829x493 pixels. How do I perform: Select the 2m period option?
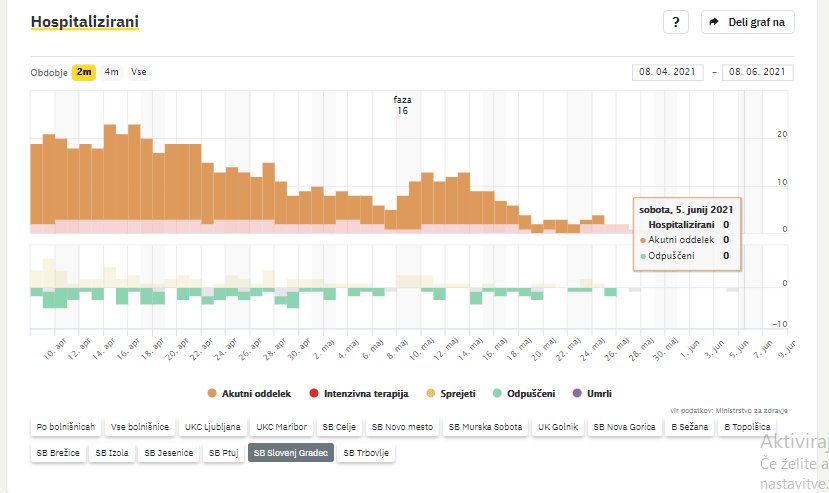click(x=84, y=72)
